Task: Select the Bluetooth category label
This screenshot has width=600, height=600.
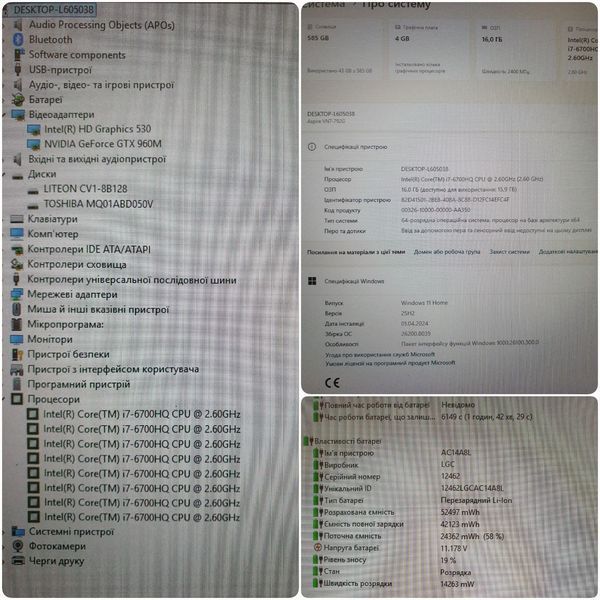Action: (x=51, y=40)
